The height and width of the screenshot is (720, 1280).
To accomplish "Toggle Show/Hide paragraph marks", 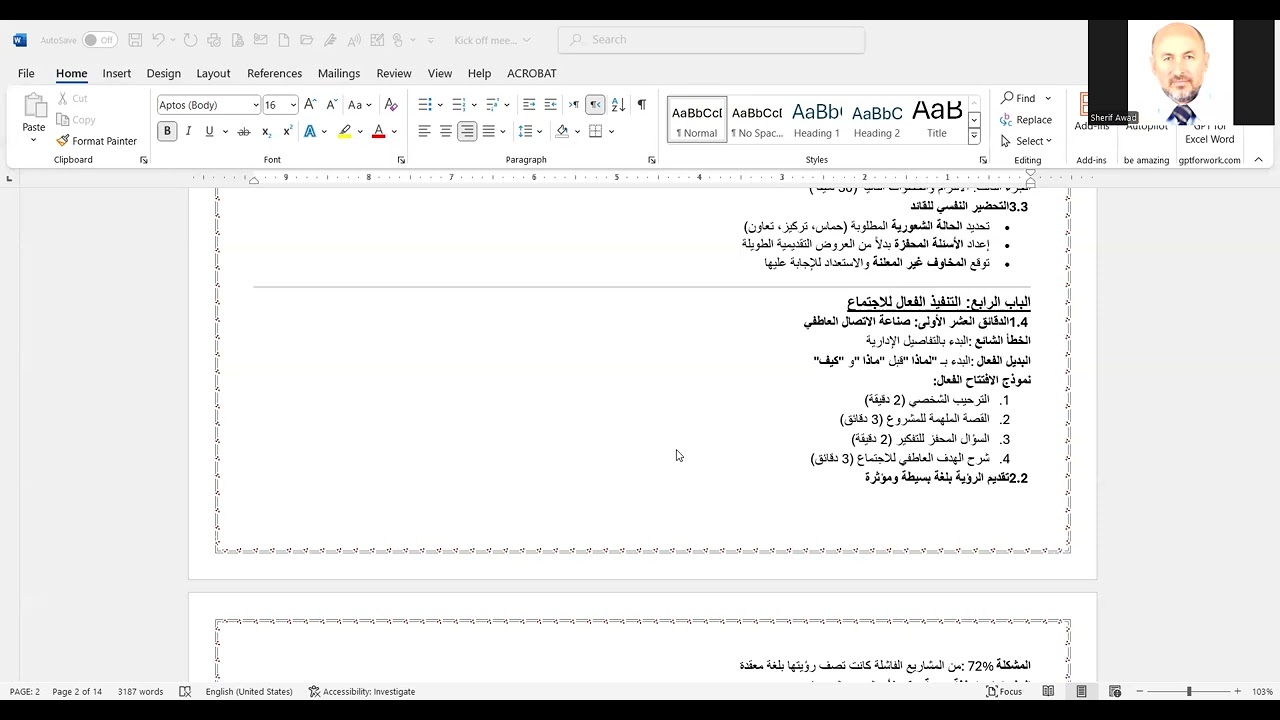I will point(641,105).
